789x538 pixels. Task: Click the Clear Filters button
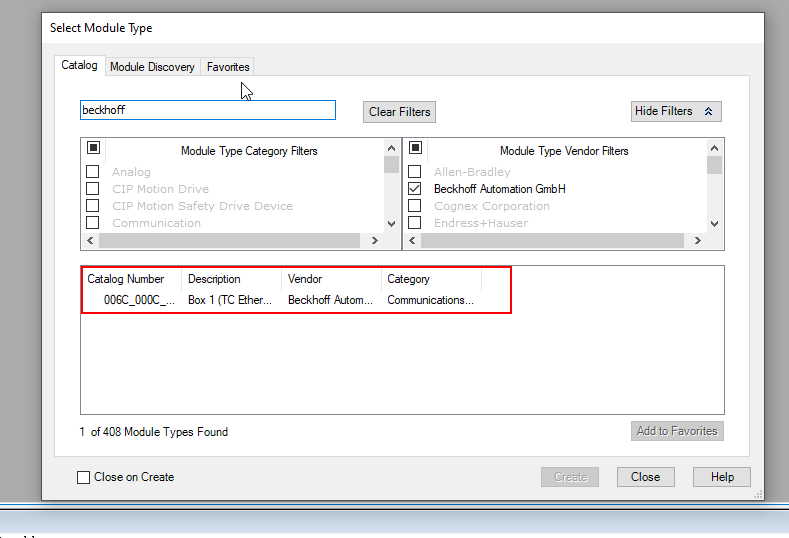(400, 112)
